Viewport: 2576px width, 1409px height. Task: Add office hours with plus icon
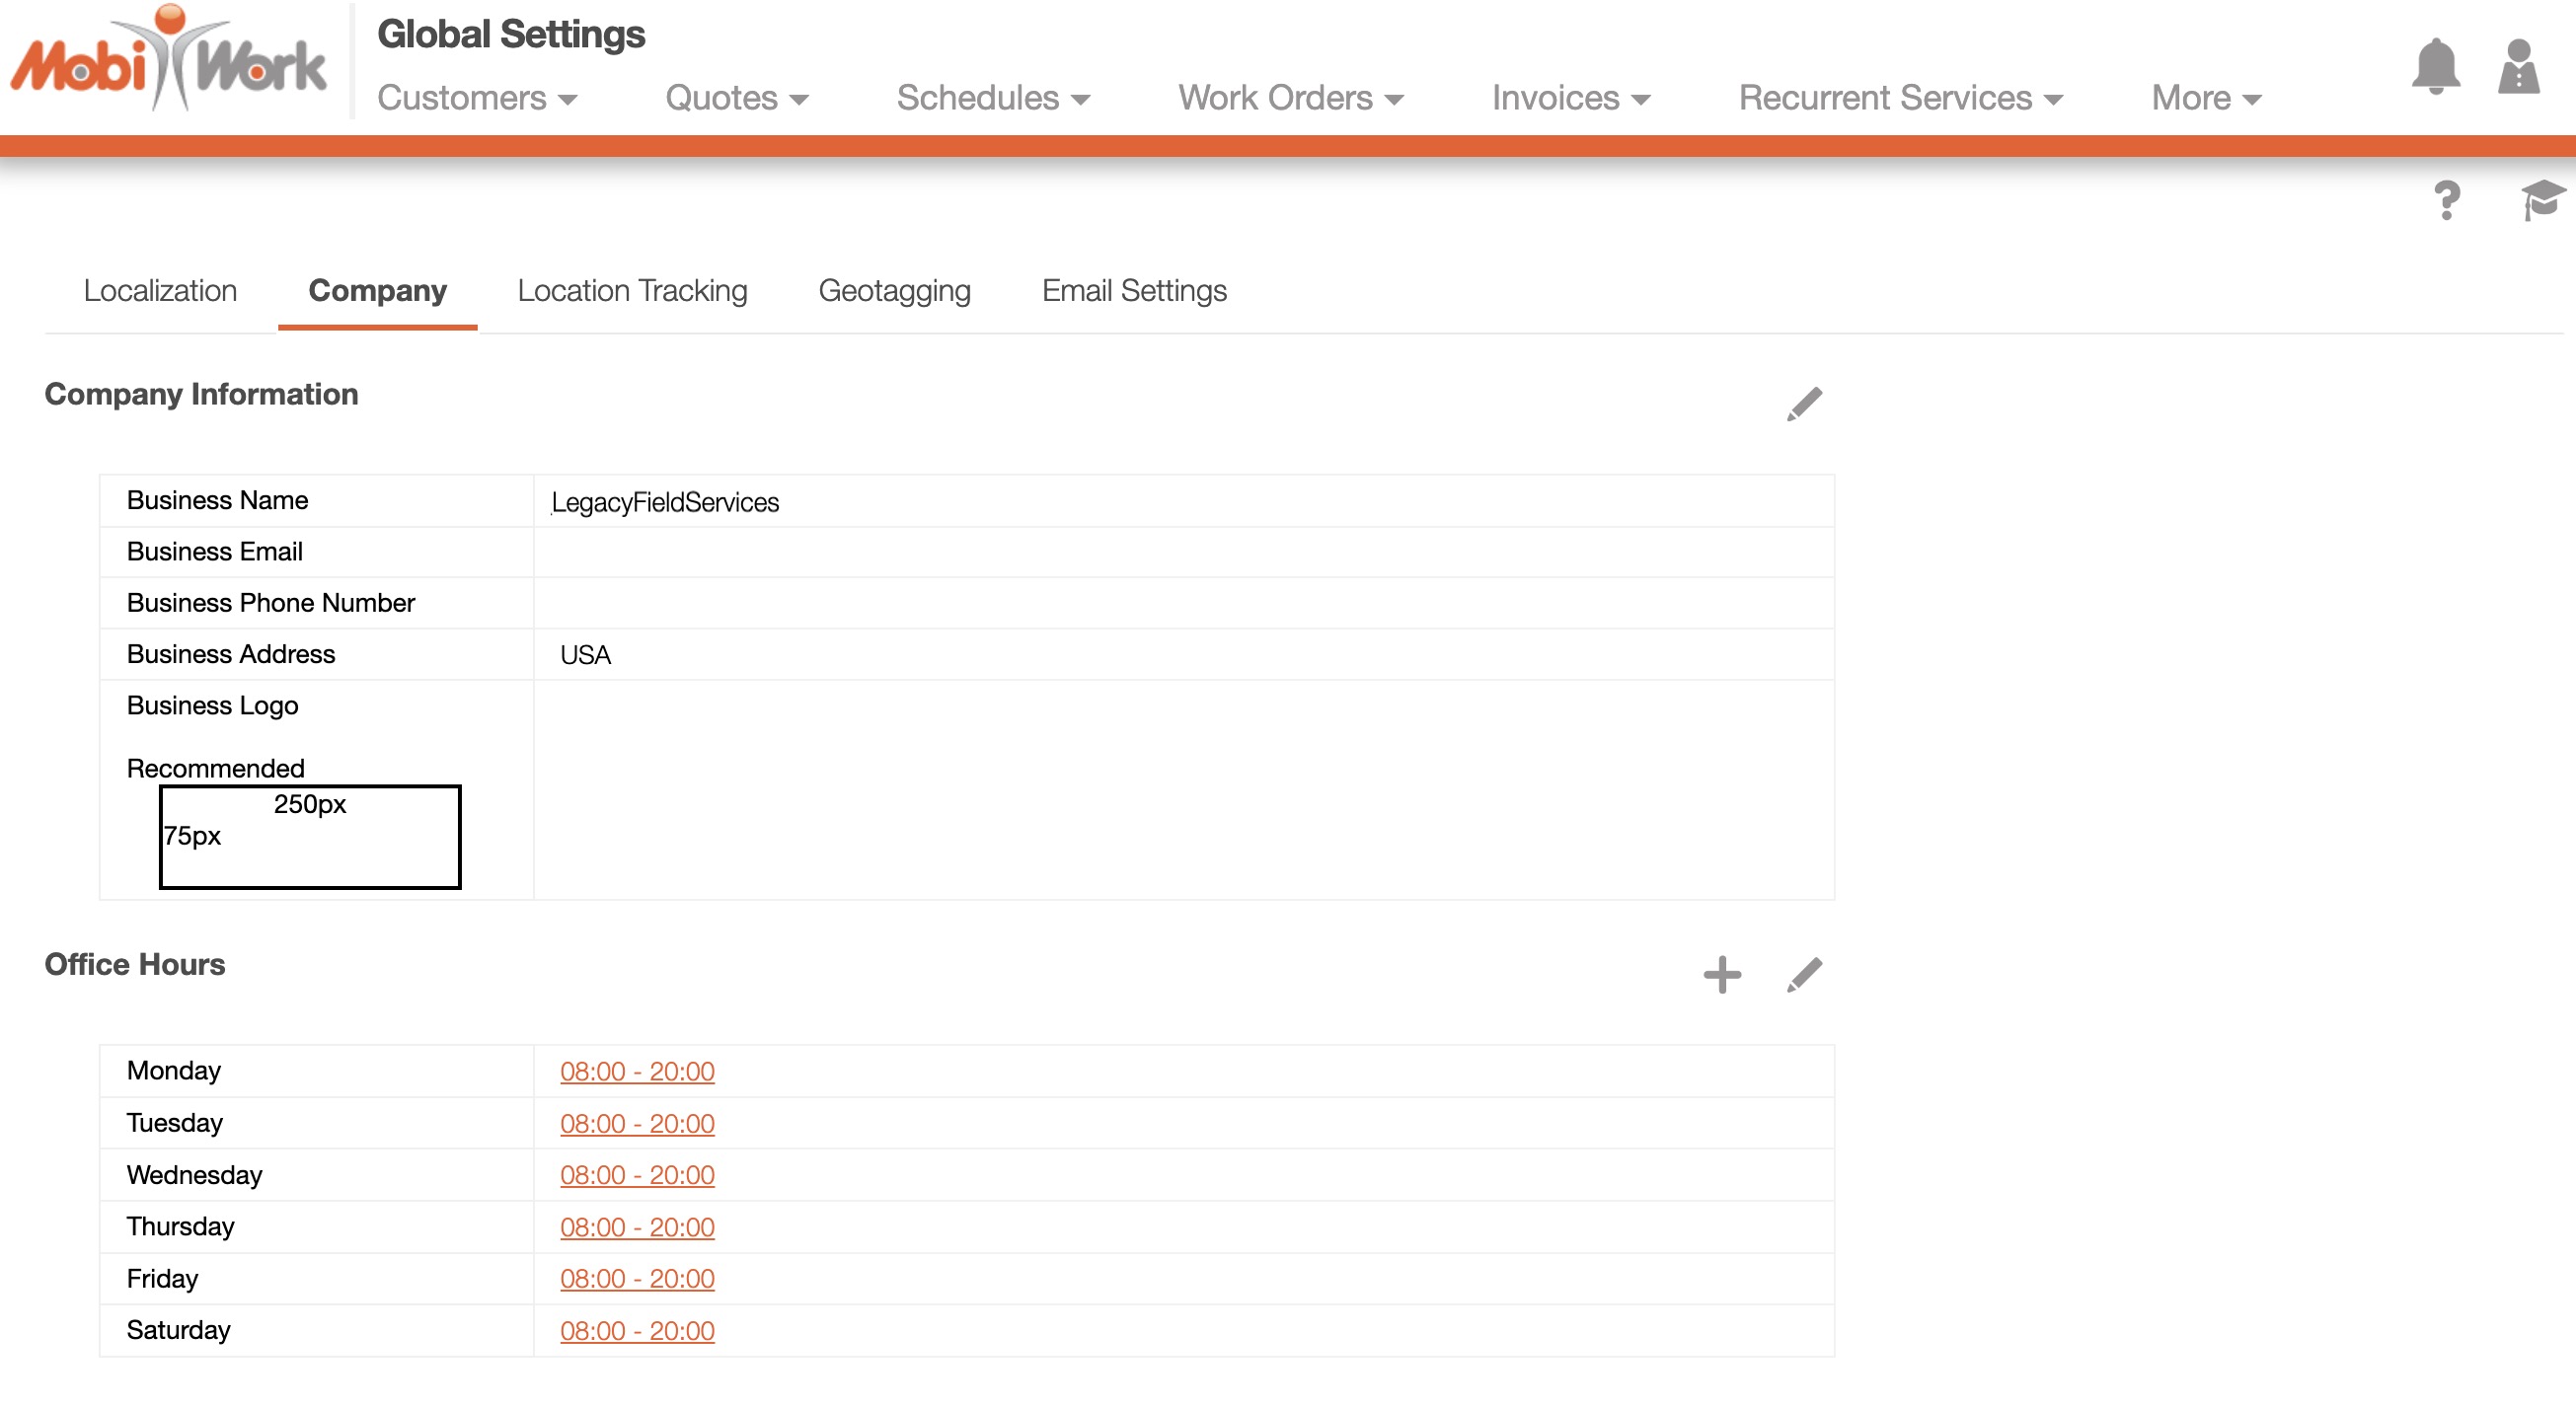click(1721, 974)
